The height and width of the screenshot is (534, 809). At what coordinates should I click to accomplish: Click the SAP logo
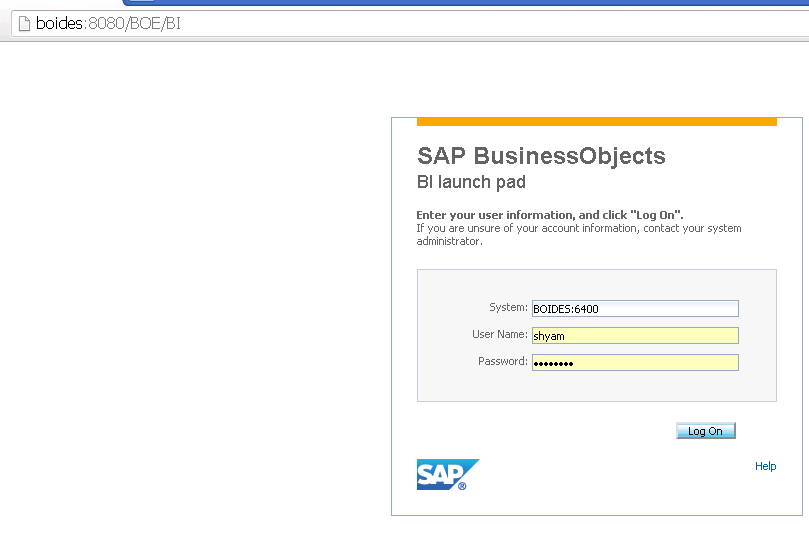coord(447,474)
